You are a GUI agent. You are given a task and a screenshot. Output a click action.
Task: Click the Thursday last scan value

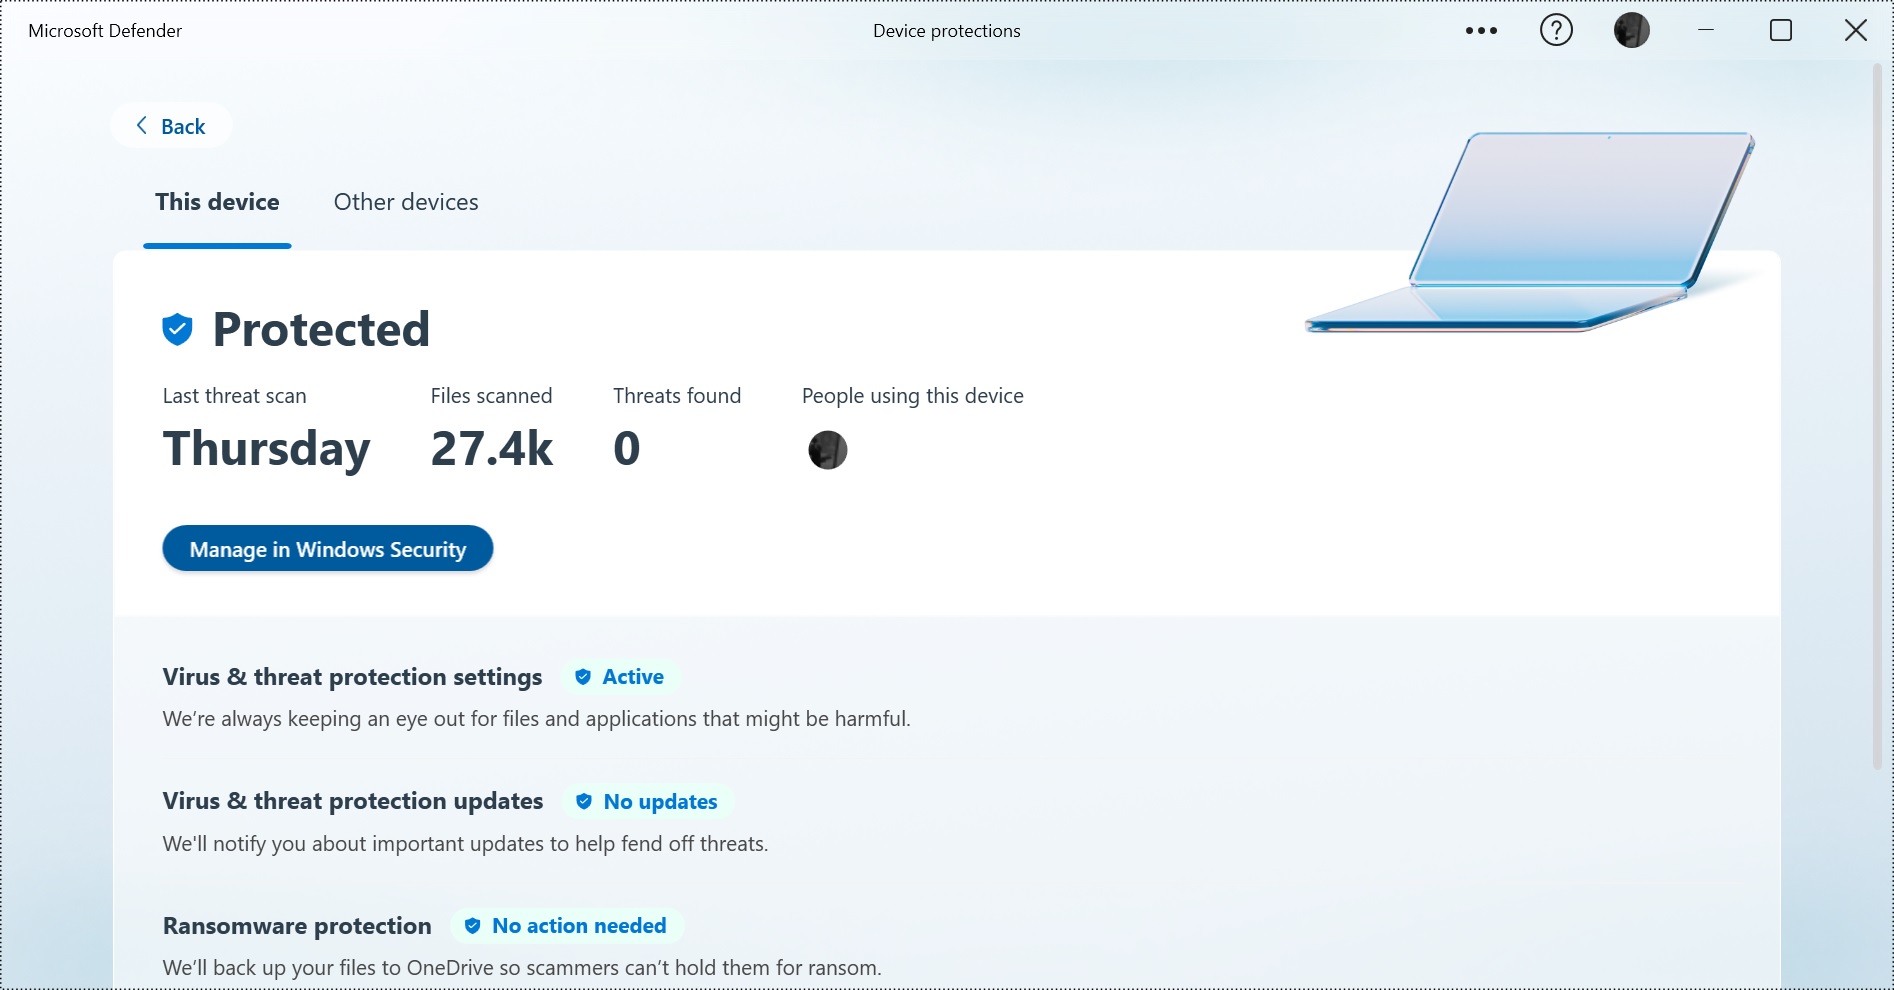(267, 449)
